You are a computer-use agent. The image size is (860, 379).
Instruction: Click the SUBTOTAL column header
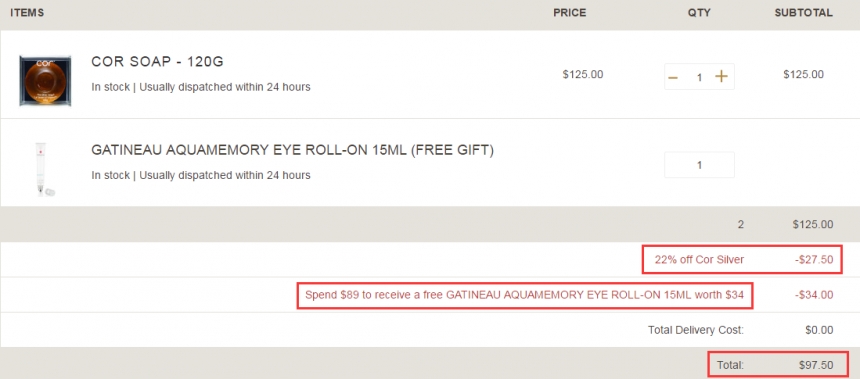point(804,13)
